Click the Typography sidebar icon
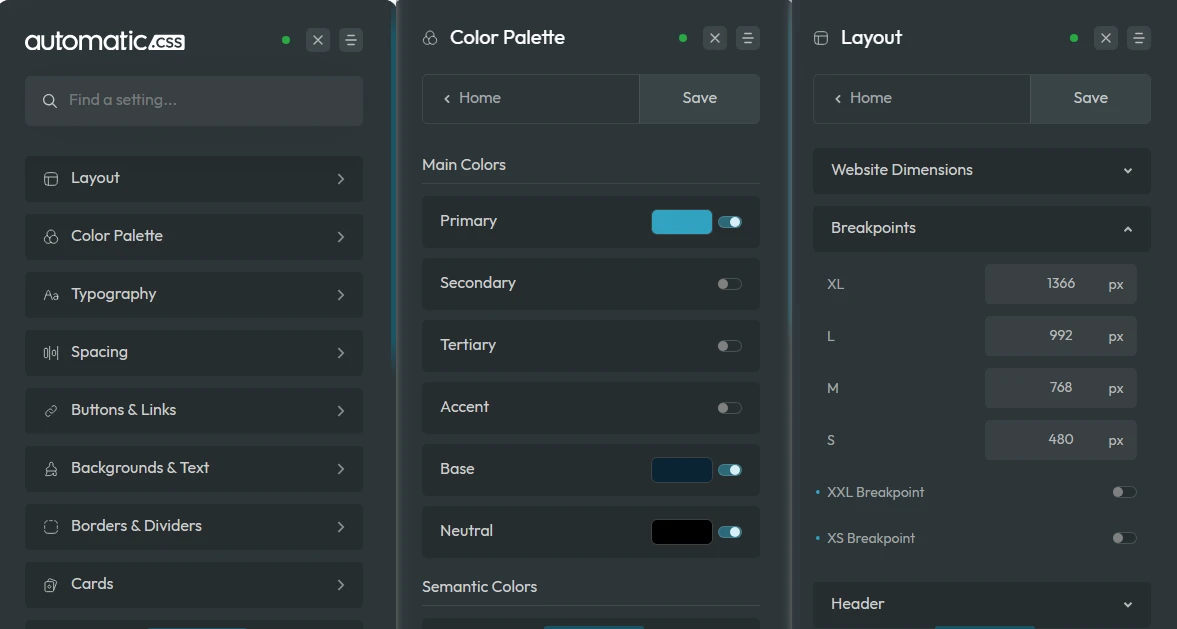1177x629 pixels. [51, 294]
